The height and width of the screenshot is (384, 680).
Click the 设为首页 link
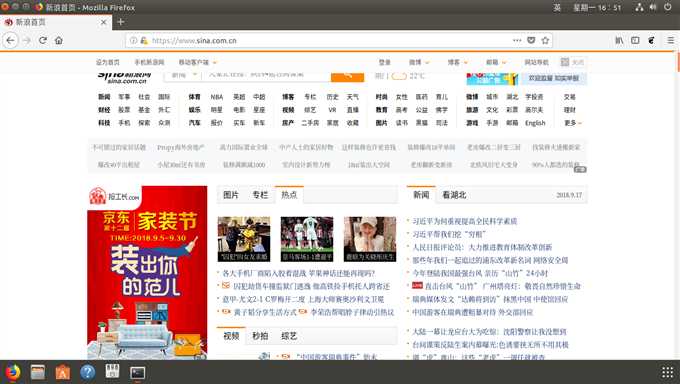[x=108, y=62]
